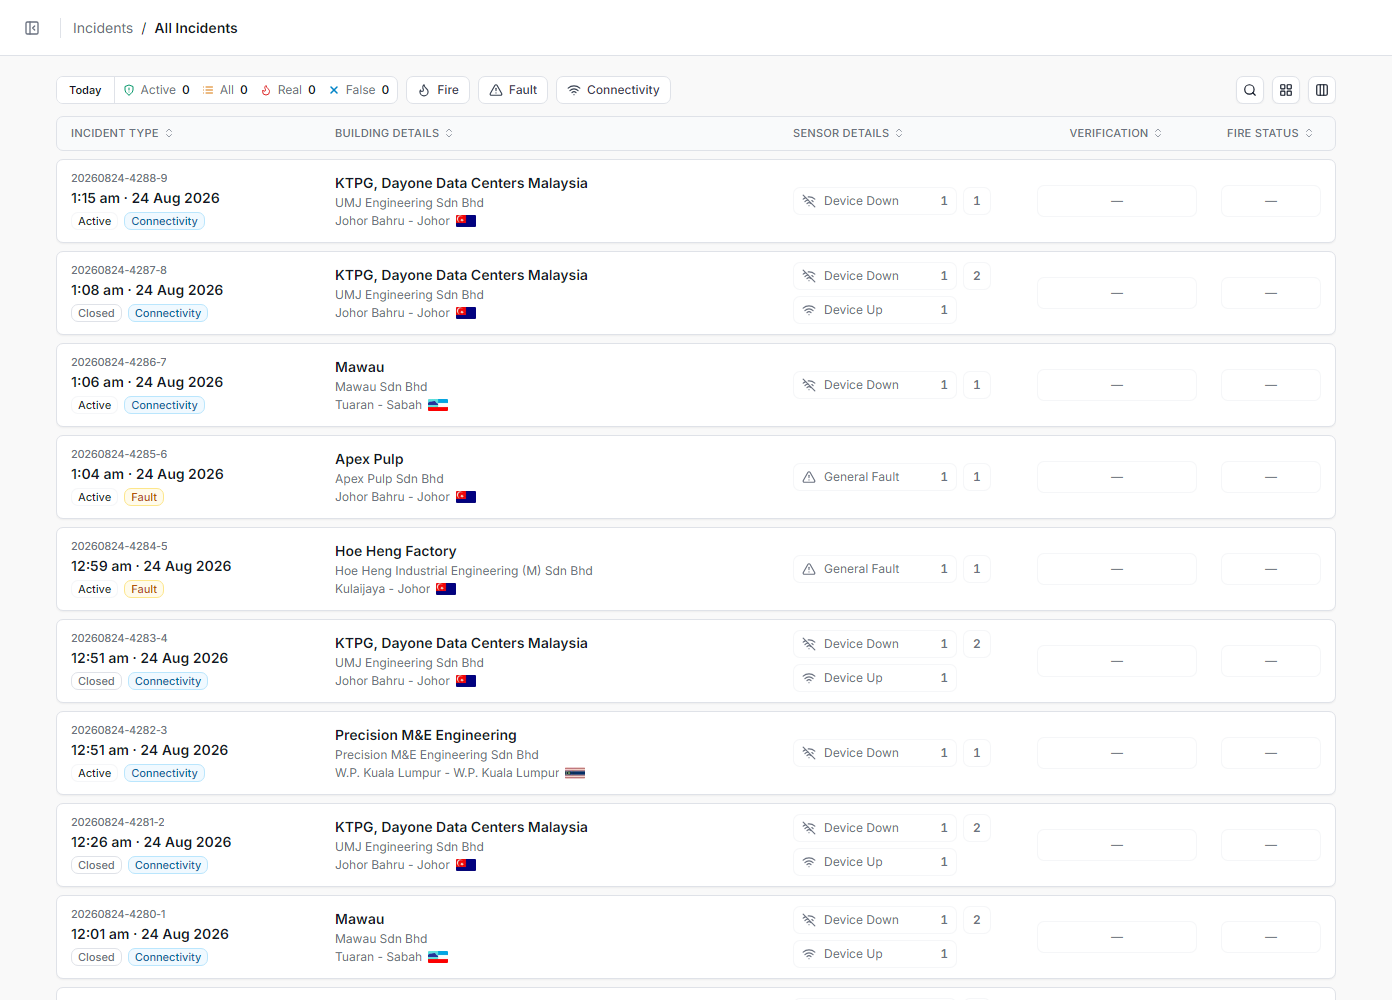The image size is (1392, 1000).
Task: Click the Device Up icon in incident 4283-4
Action: (x=809, y=678)
